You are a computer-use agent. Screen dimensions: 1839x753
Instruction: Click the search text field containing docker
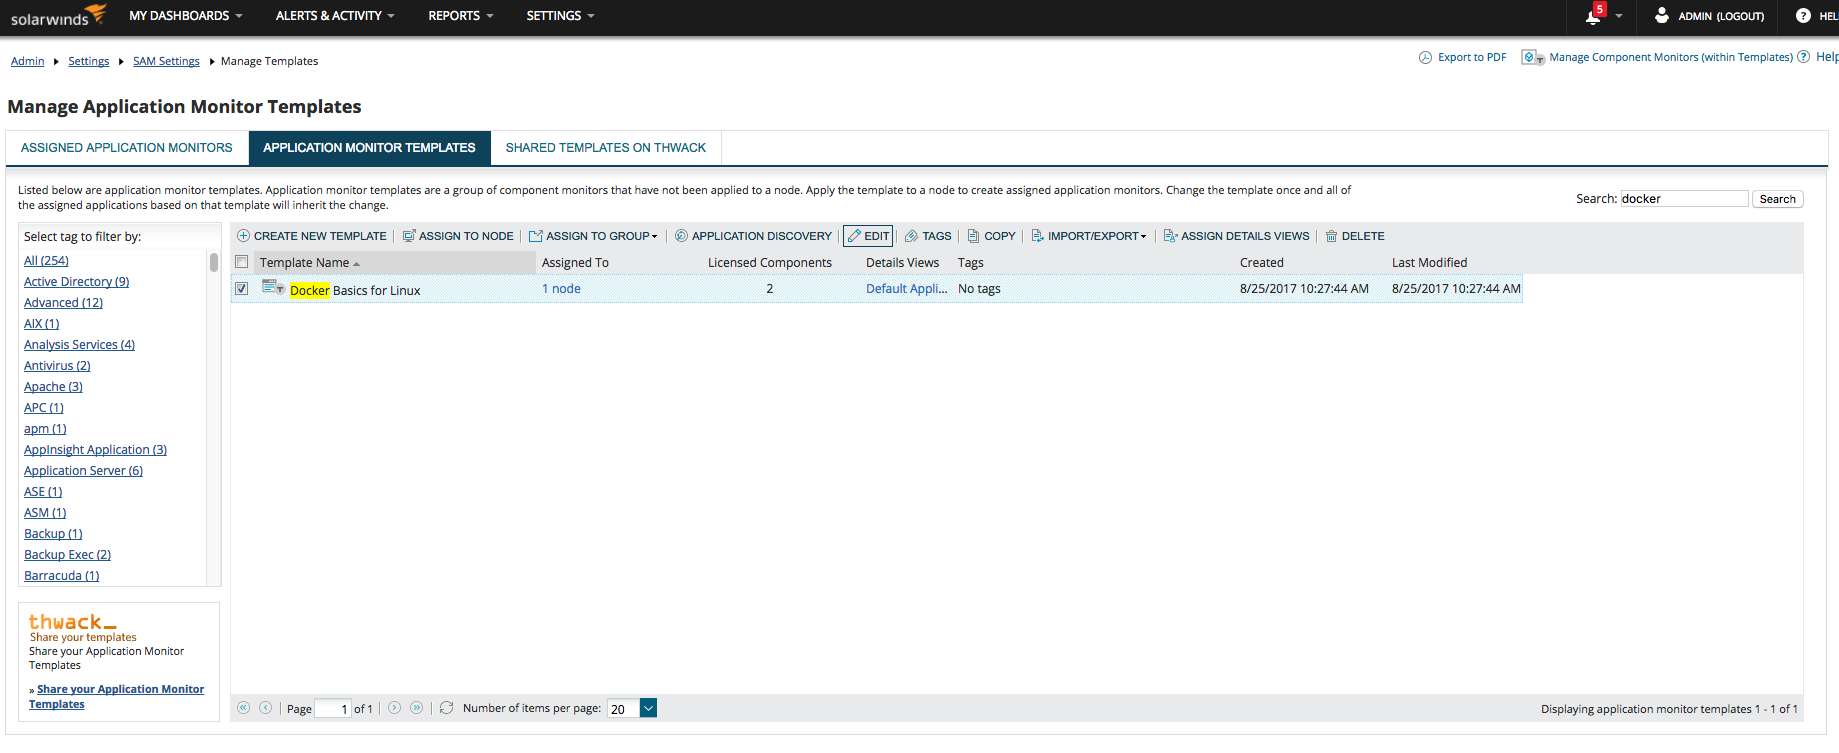[1683, 199]
